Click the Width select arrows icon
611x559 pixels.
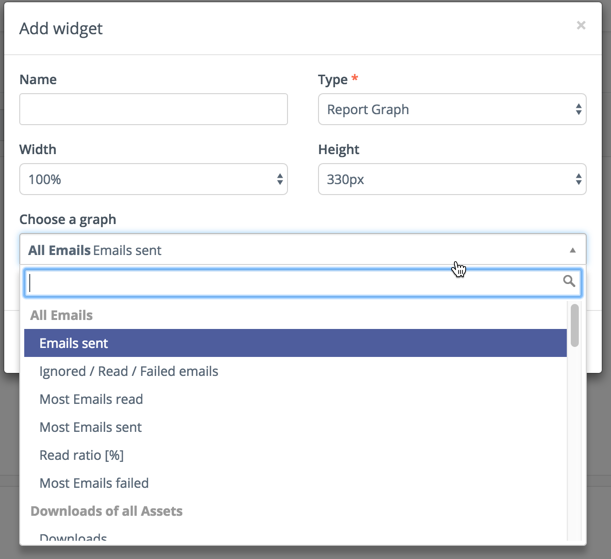click(x=280, y=180)
